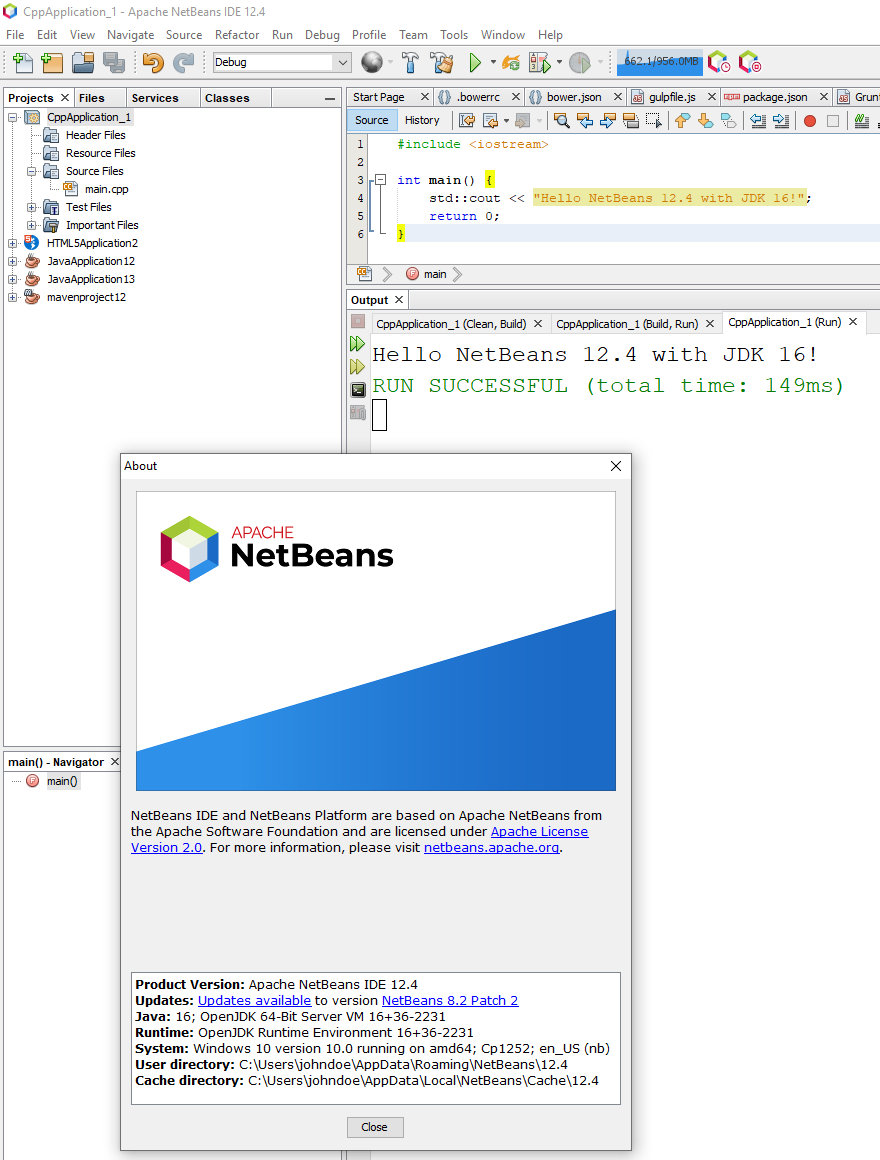Image resolution: width=880 pixels, height=1160 pixels.
Task: Click the Save All toolbar icon
Action: pyautogui.click(x=114, y=63)
